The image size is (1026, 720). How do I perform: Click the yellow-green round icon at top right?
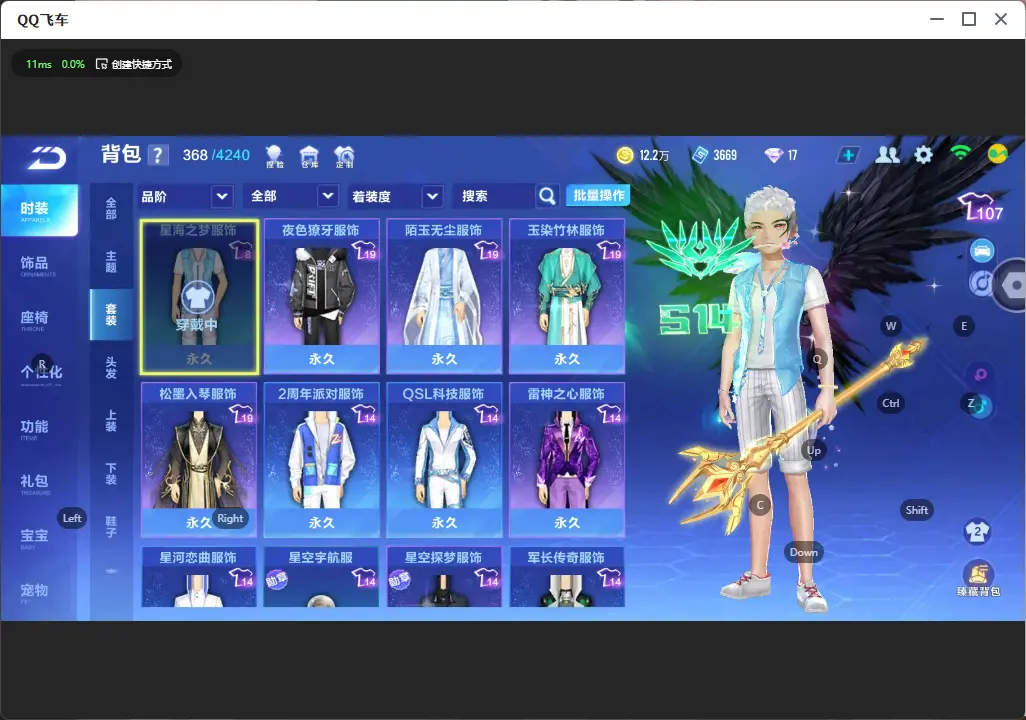[997, 154]
